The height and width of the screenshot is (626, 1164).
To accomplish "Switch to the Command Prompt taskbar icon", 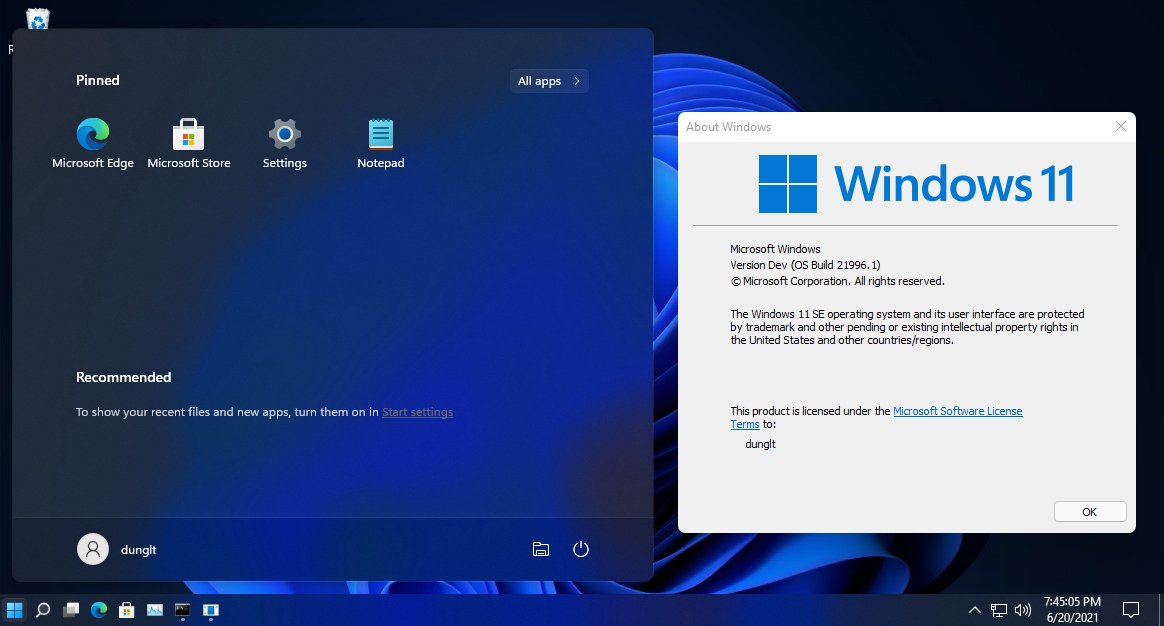I will point(183,610).
